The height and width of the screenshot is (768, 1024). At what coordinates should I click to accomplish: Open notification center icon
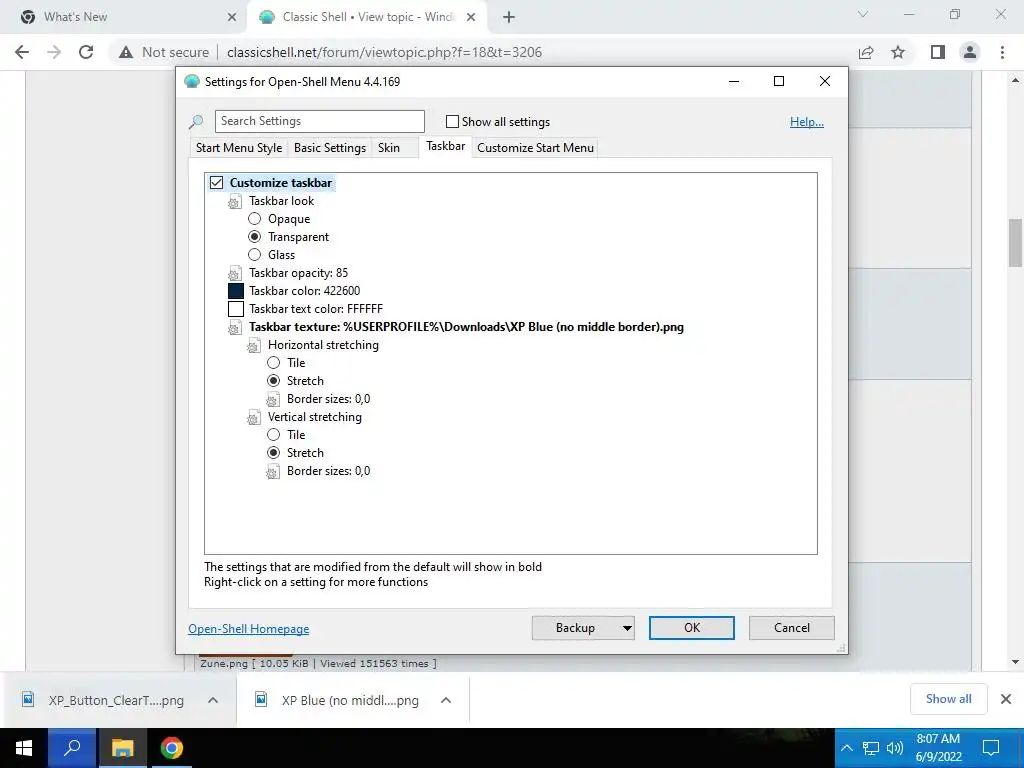[991, 748]
